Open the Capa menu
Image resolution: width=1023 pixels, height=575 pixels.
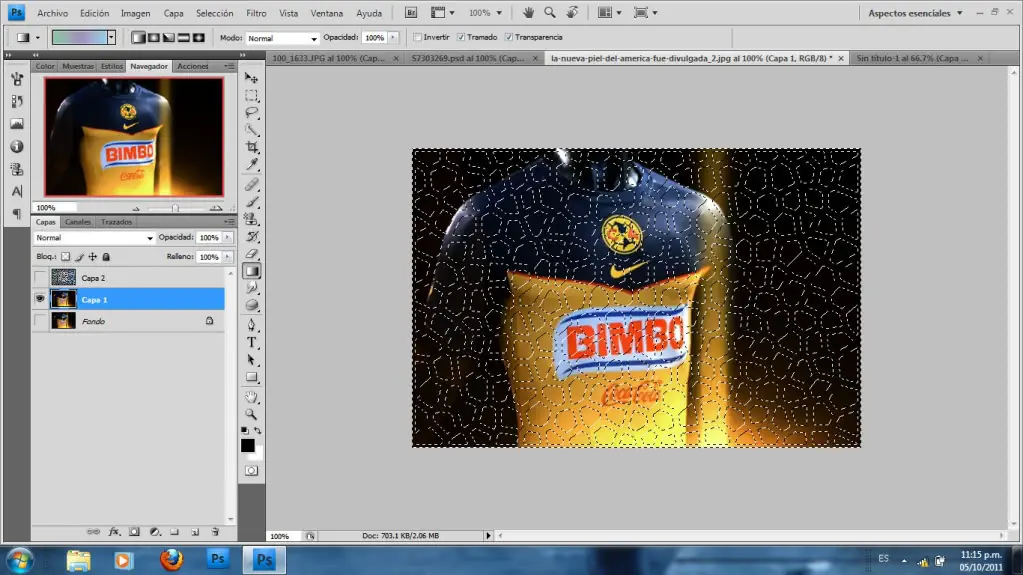click(173, 13)
